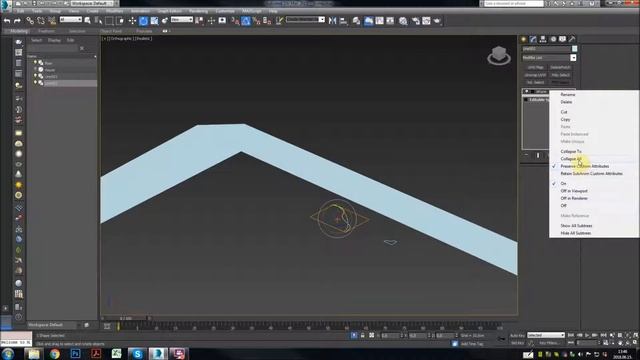Screen dimensions: 640x360
Task: Open bottom-left Workspace Default selector
Action: pos(52,325)
